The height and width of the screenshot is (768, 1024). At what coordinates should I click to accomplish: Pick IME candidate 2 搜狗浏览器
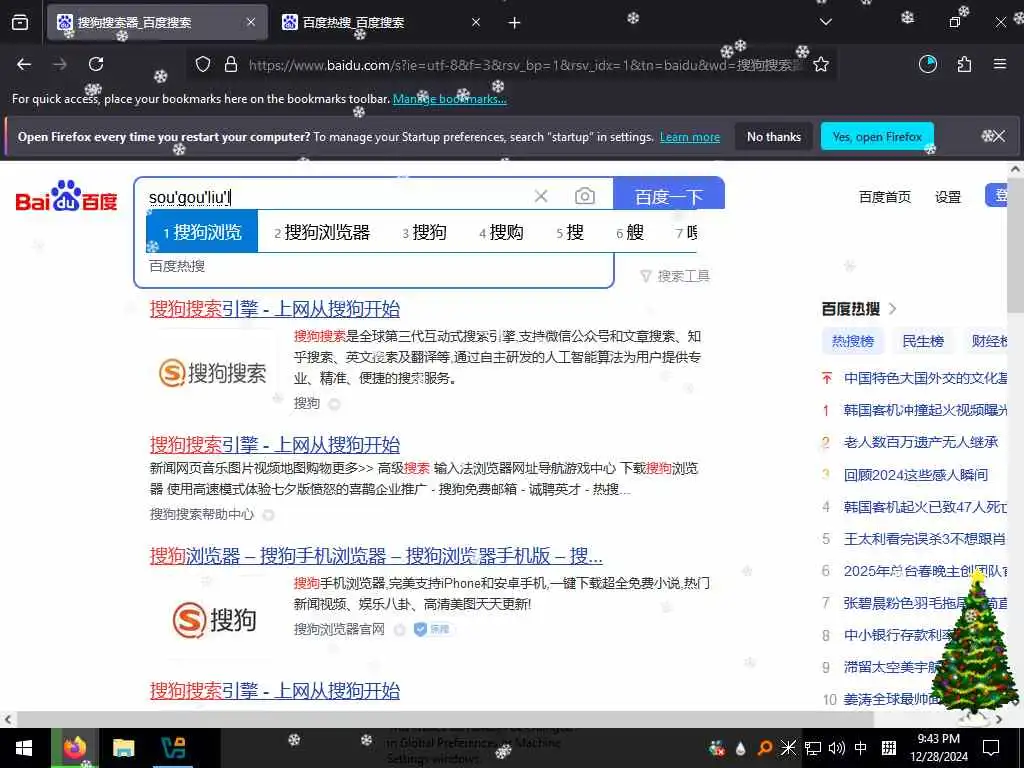[x=322, y=232]
